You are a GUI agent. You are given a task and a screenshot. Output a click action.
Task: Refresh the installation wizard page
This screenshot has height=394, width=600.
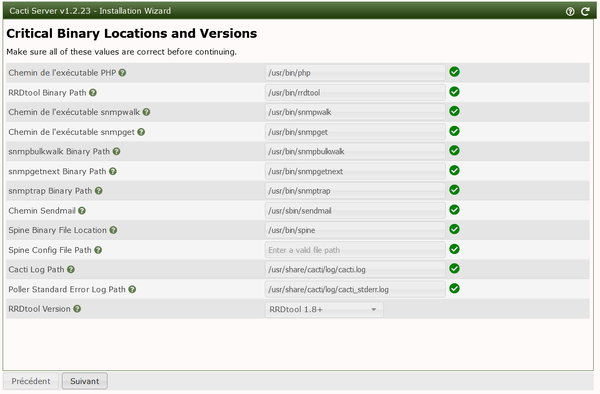585,11
